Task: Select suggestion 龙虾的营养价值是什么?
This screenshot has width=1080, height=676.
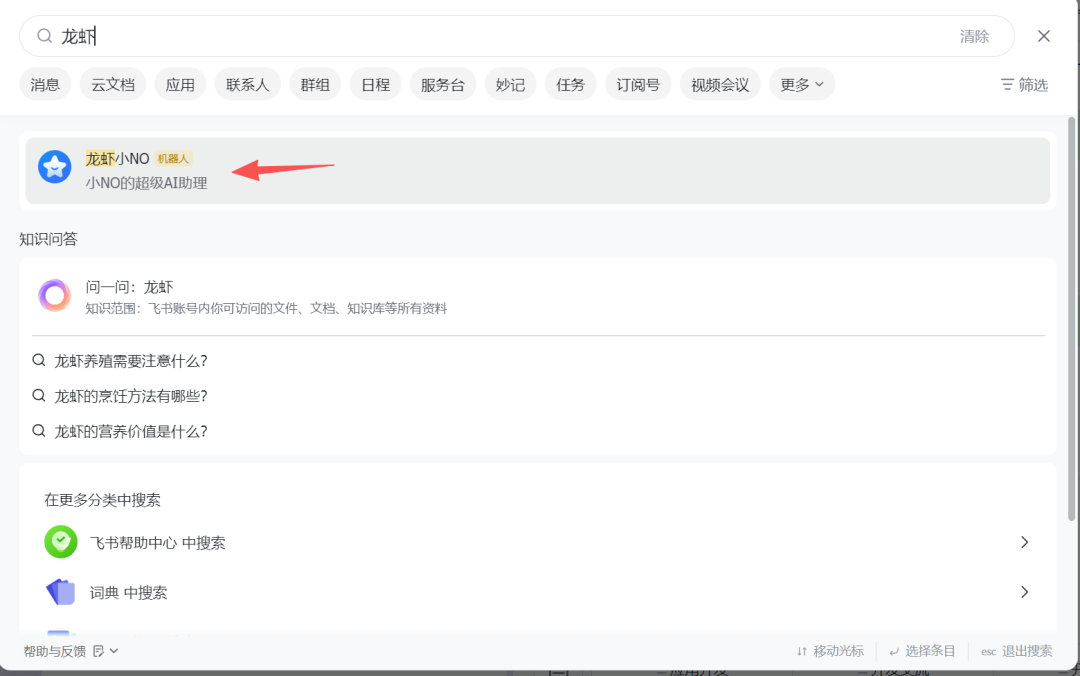Action: (131, 431)
